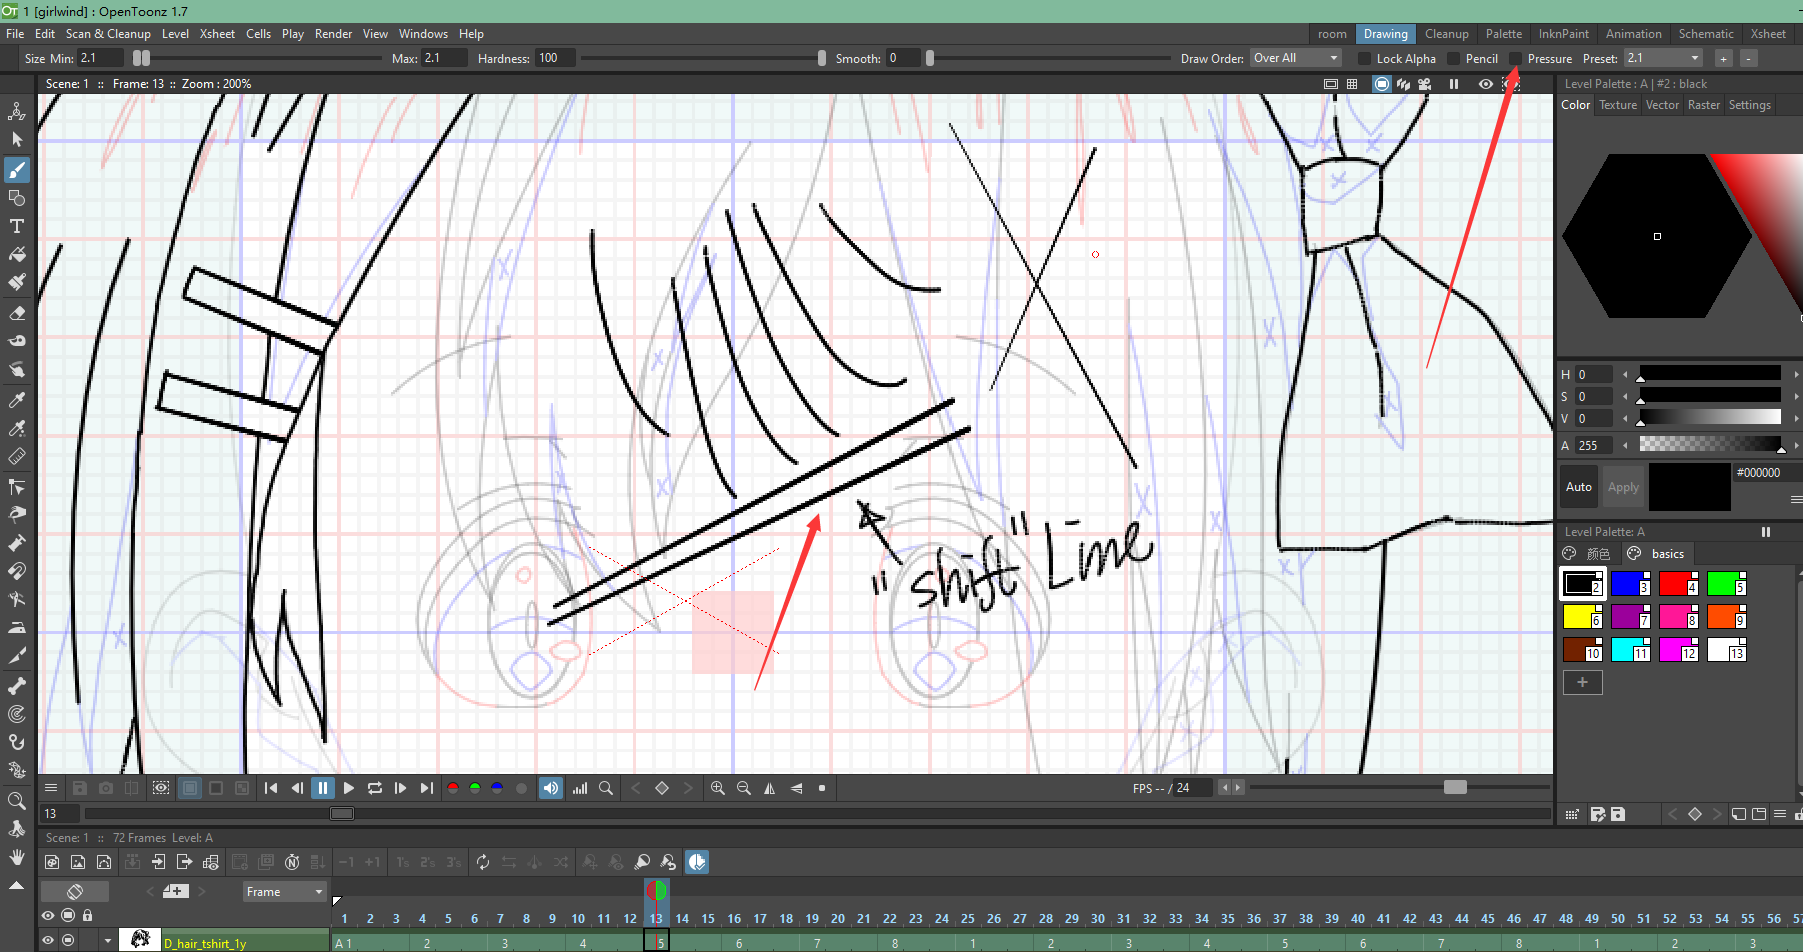
Task: Switch to the Cleanup room tab
Action: [x=1447, y=33]
